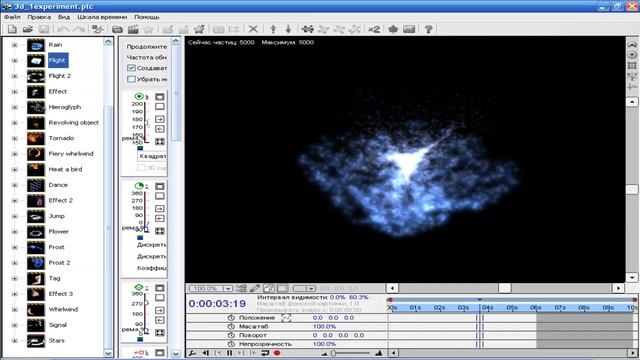Open the Помощь menu
Screen dimensions: 640x360
point(147,17)
